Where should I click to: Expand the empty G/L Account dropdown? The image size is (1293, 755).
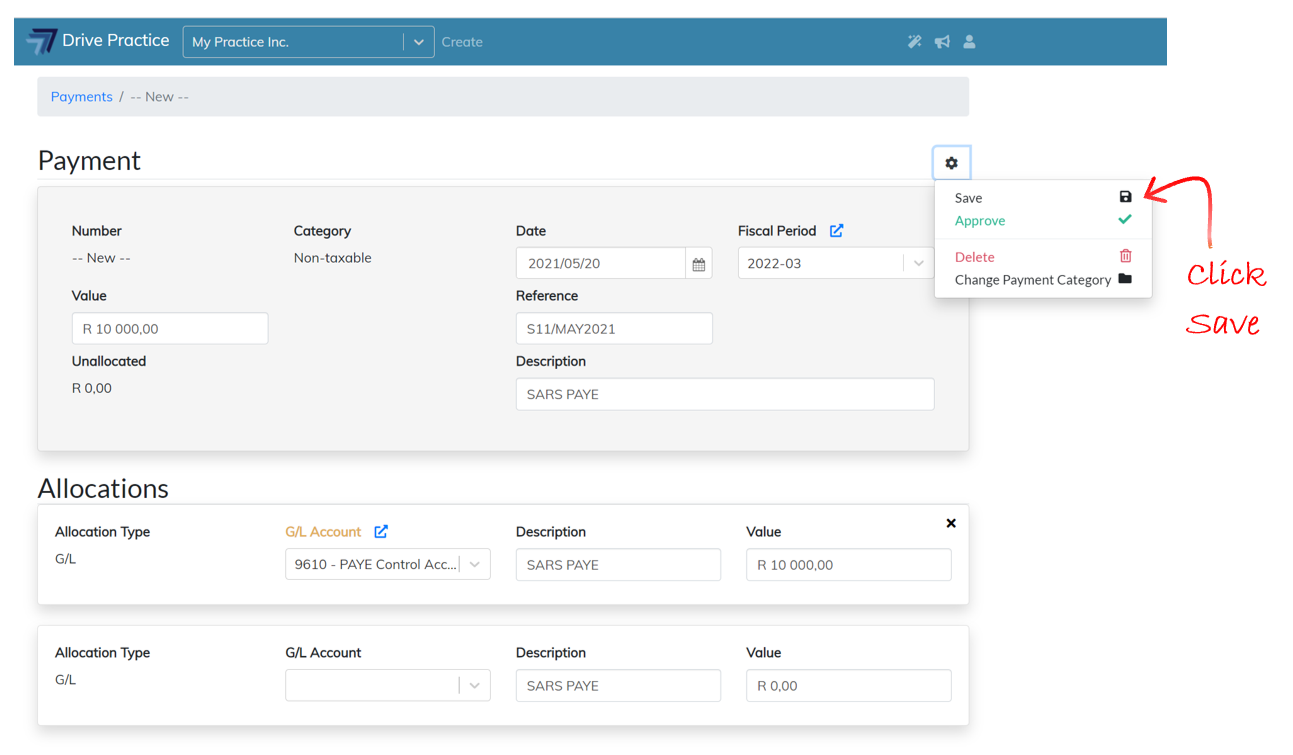pos(475,685)
